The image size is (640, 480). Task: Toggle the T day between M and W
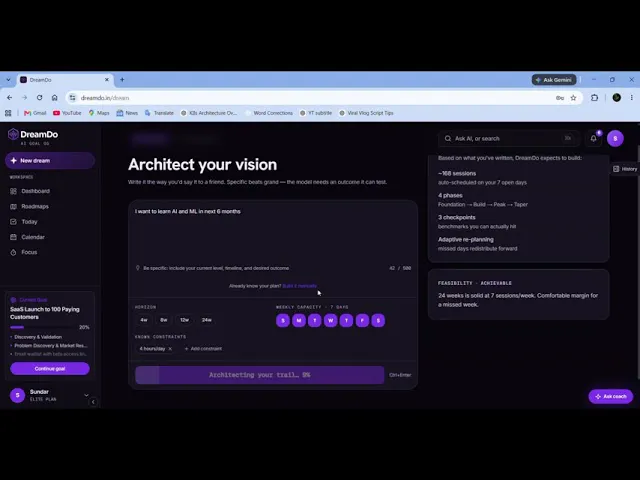315,320
